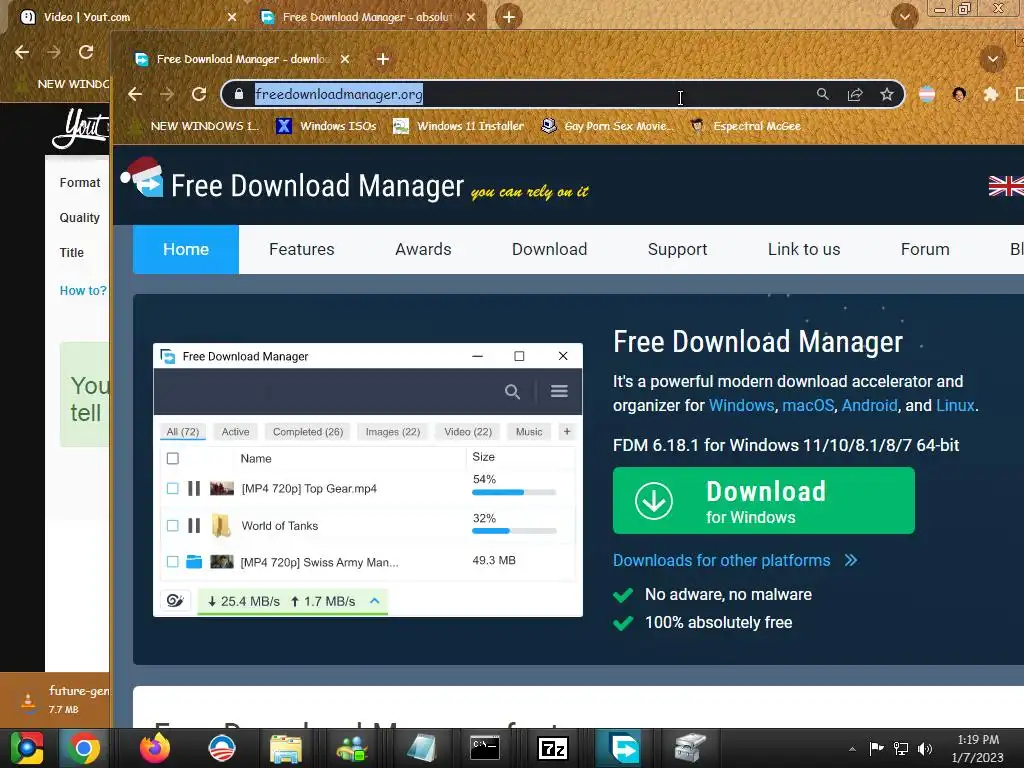Follow the macOS link
Viewport: 1024px width, 768px height.
(808, 406)
